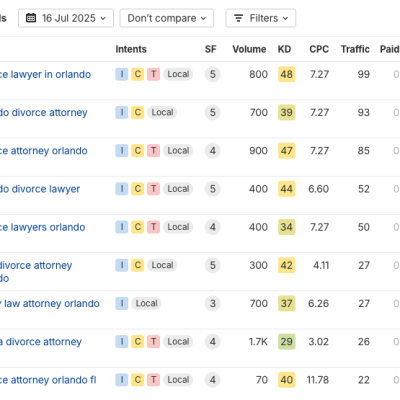This screenshot has width=400, height=400.
Task: Click Local badge in 'law attorney orlando' row
Action: [146, 304]
